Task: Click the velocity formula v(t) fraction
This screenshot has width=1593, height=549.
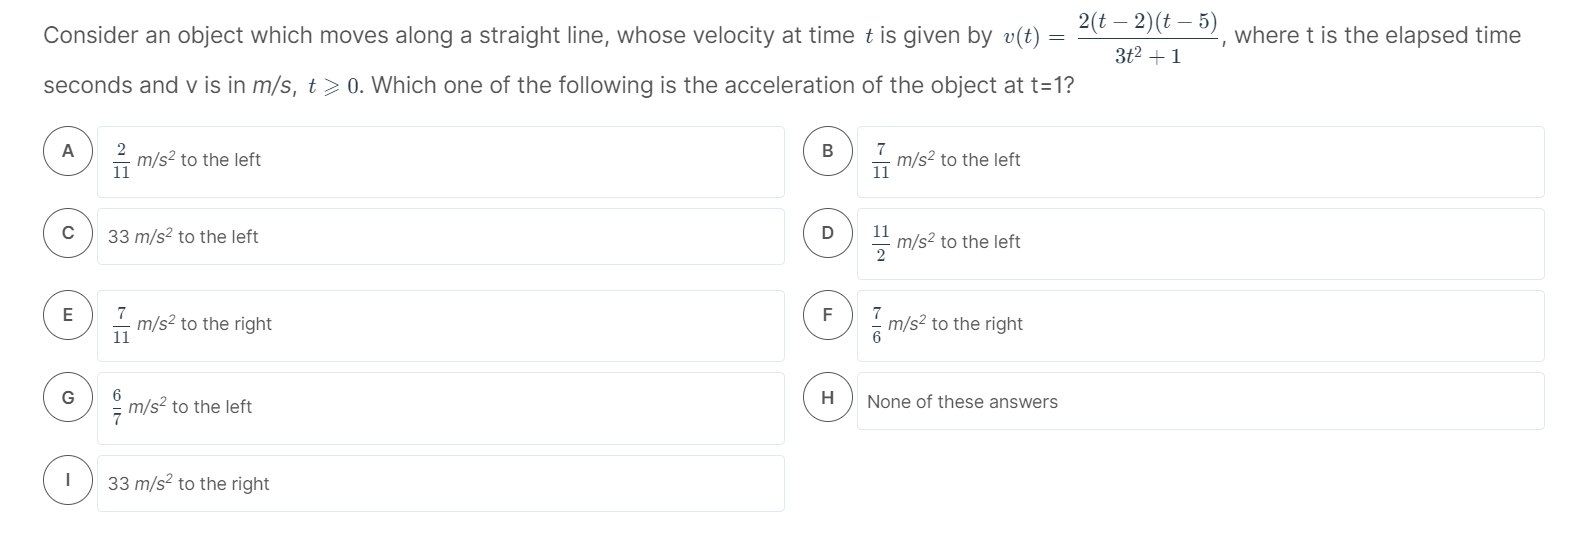Action: click(x=1148, y=38)
